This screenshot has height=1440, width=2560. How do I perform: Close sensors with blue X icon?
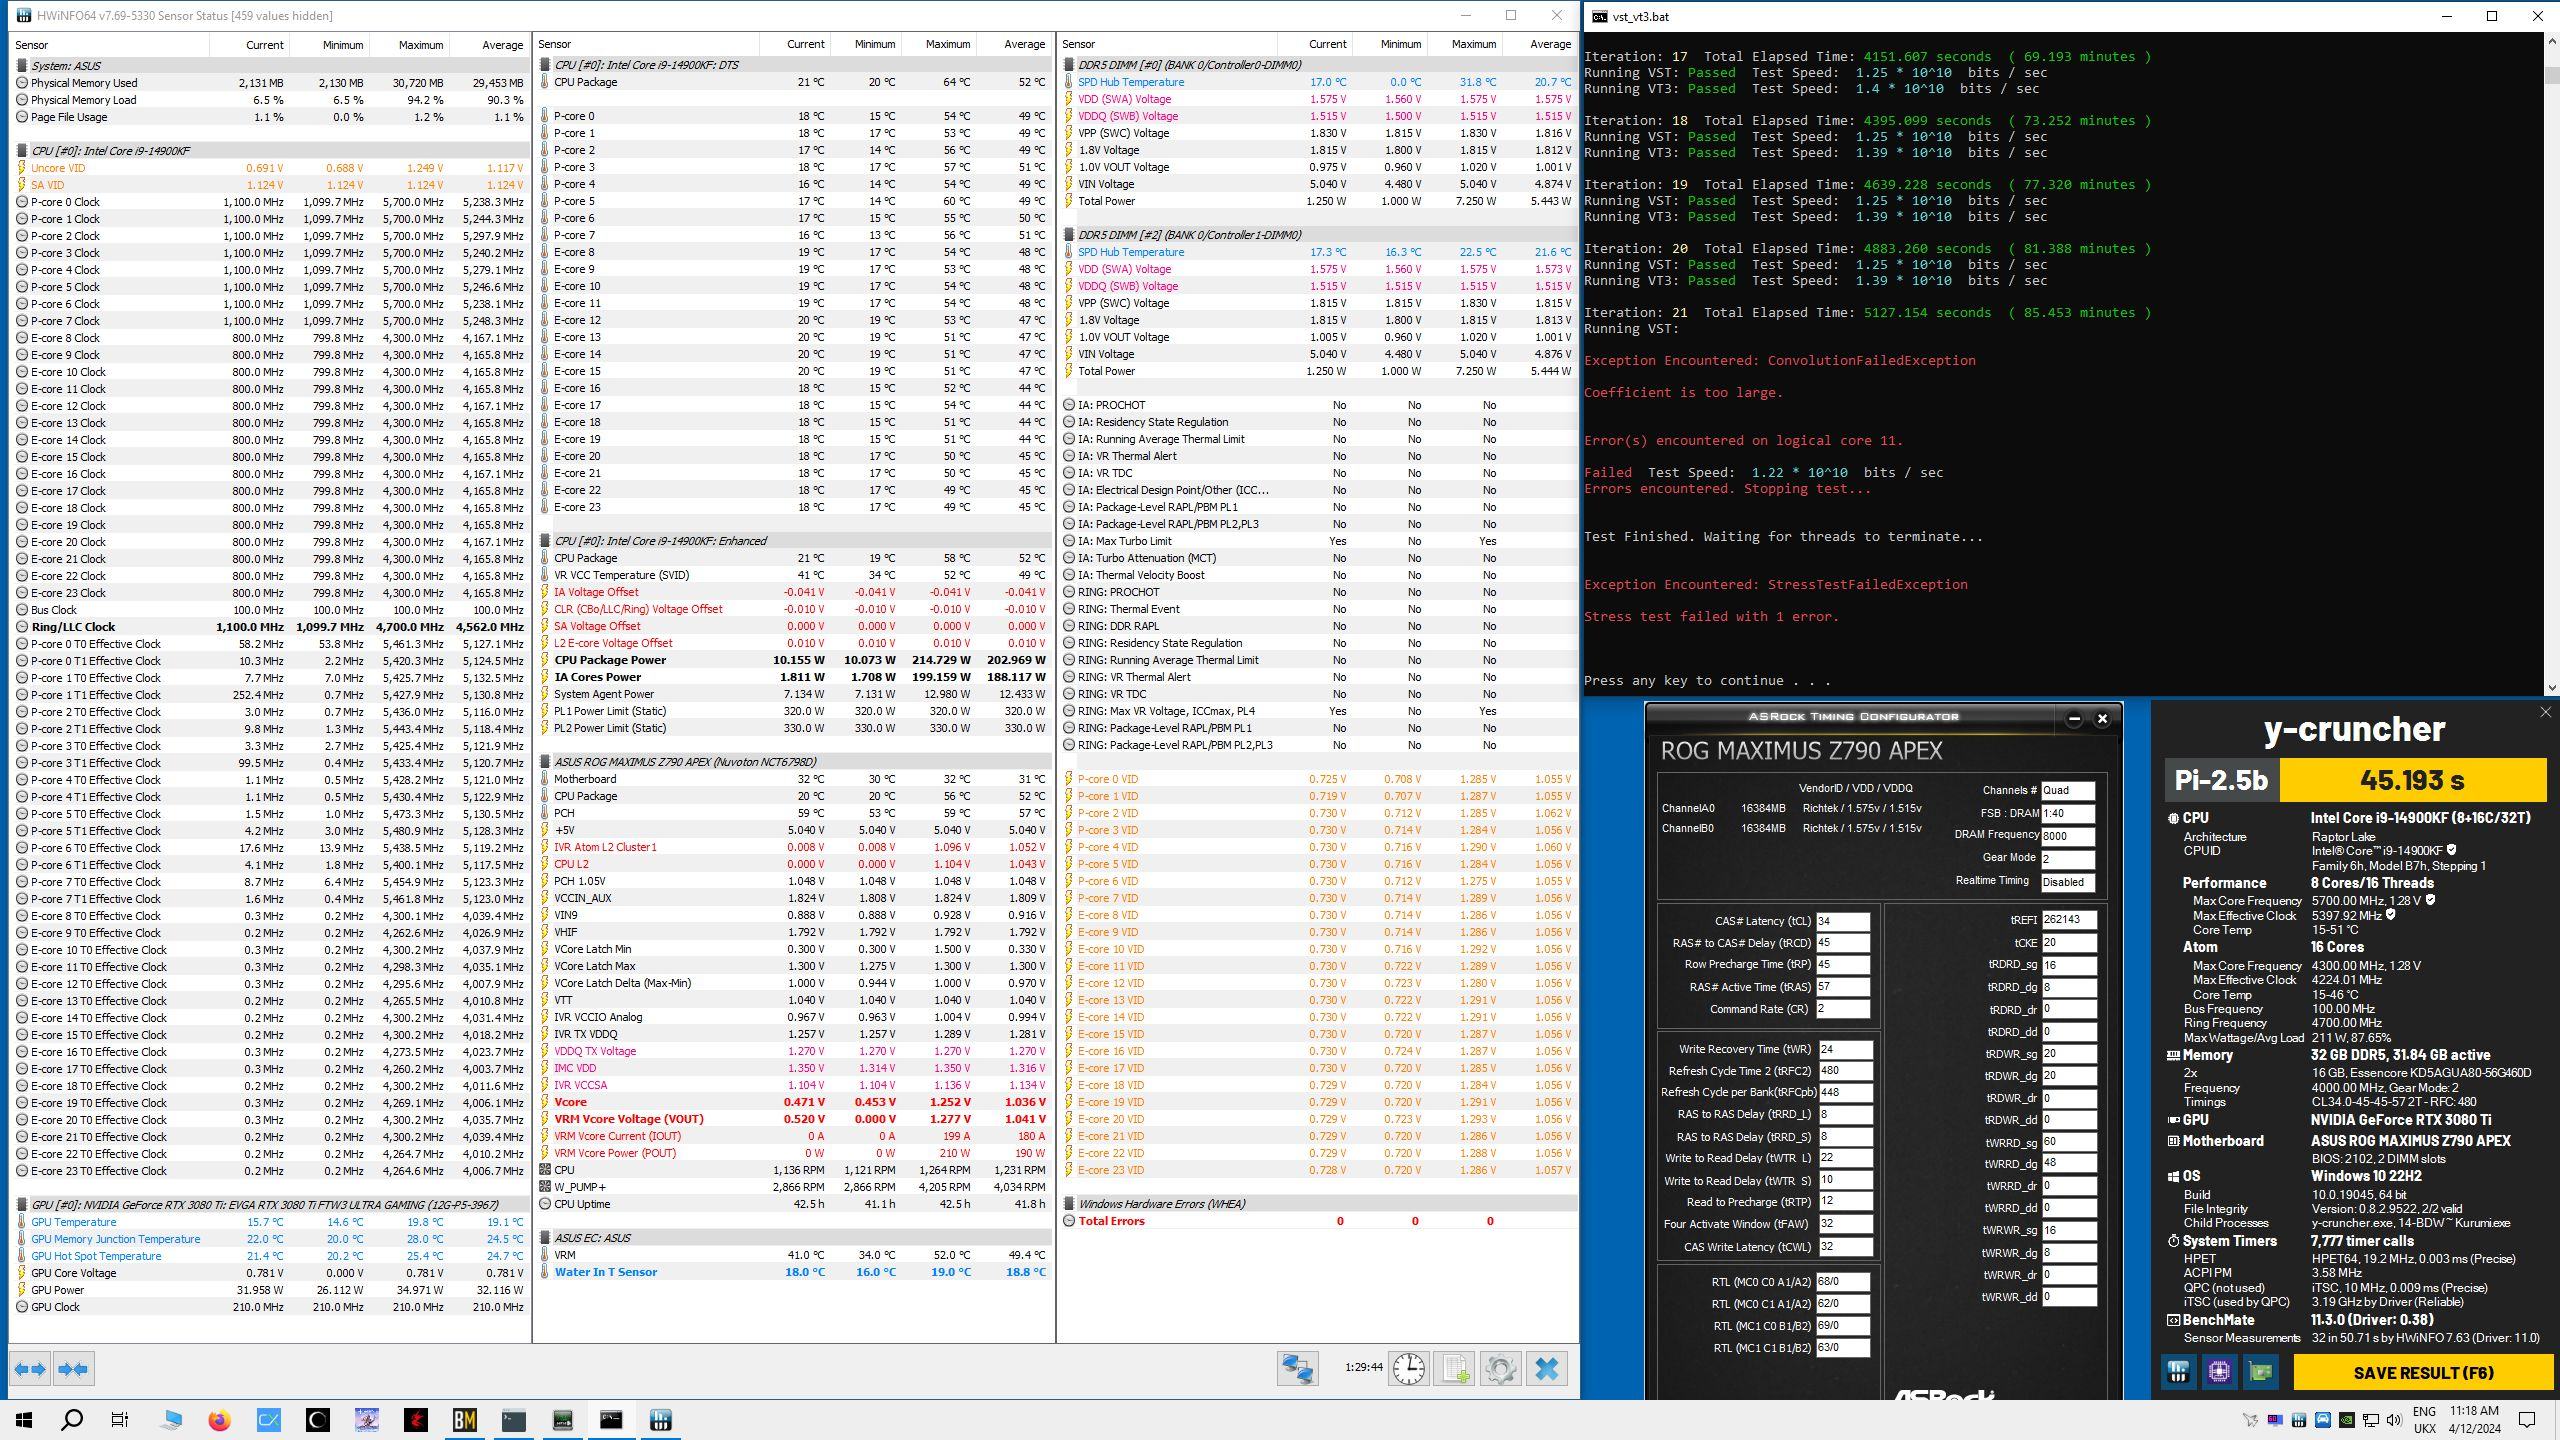click(x=1546, y=1369)
